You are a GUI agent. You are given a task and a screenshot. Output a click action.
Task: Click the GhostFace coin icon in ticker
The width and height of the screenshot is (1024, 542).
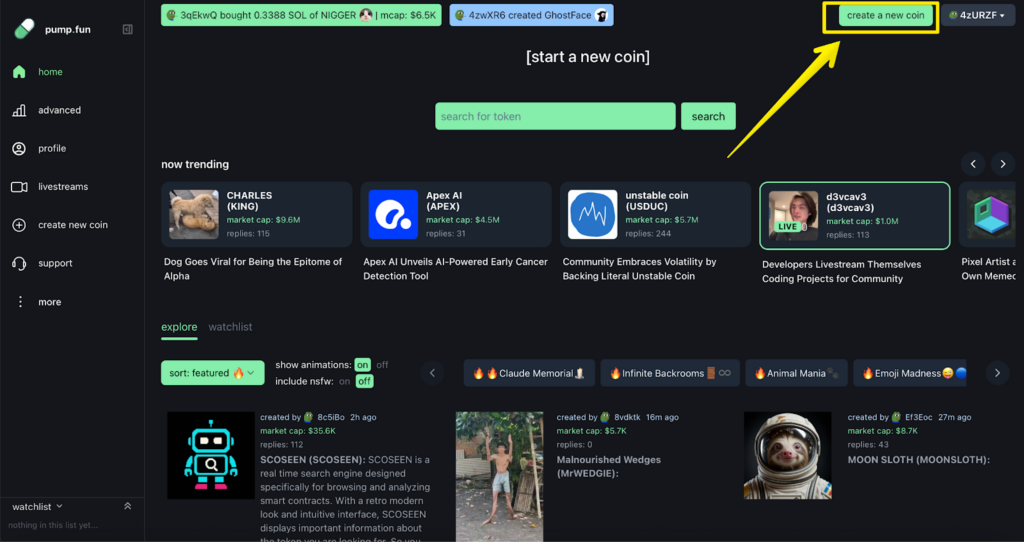[x=601, y=15]
